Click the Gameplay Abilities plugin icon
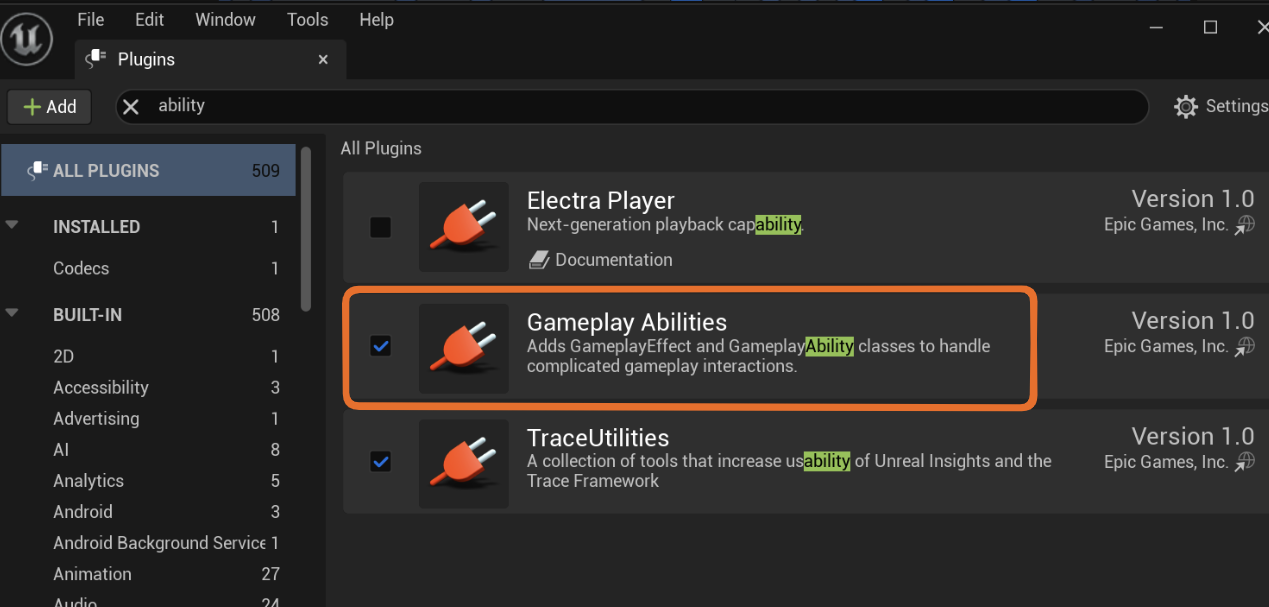1269x607 pixels. (463, 348)
